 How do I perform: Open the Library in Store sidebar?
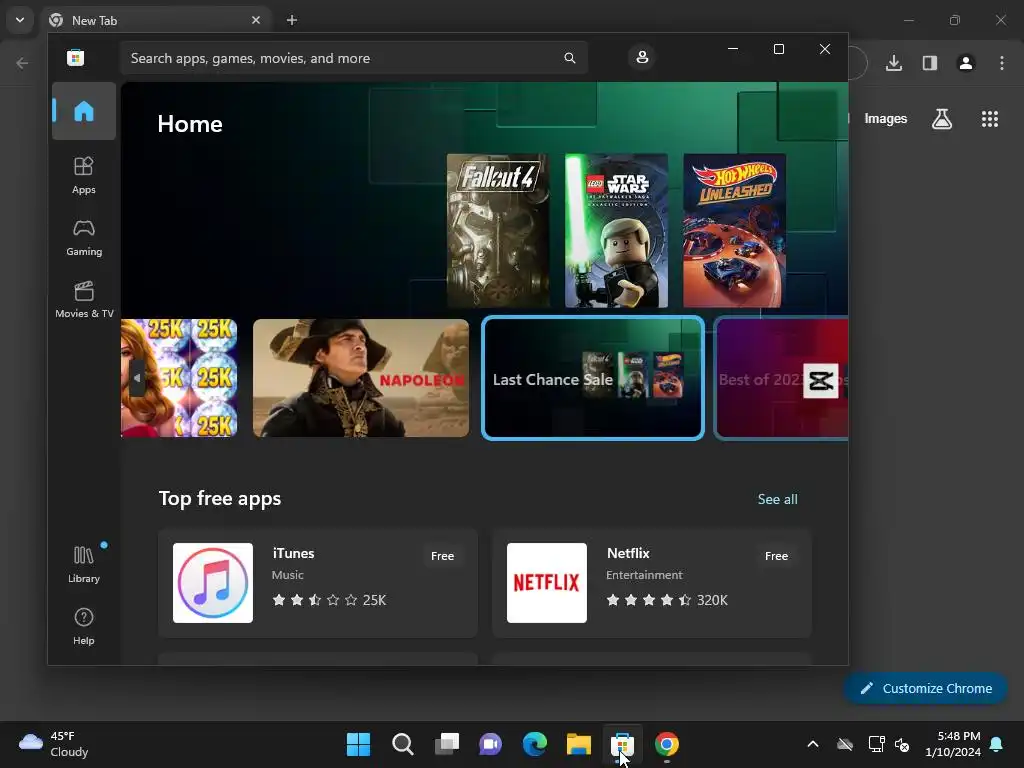coord(84,564)
